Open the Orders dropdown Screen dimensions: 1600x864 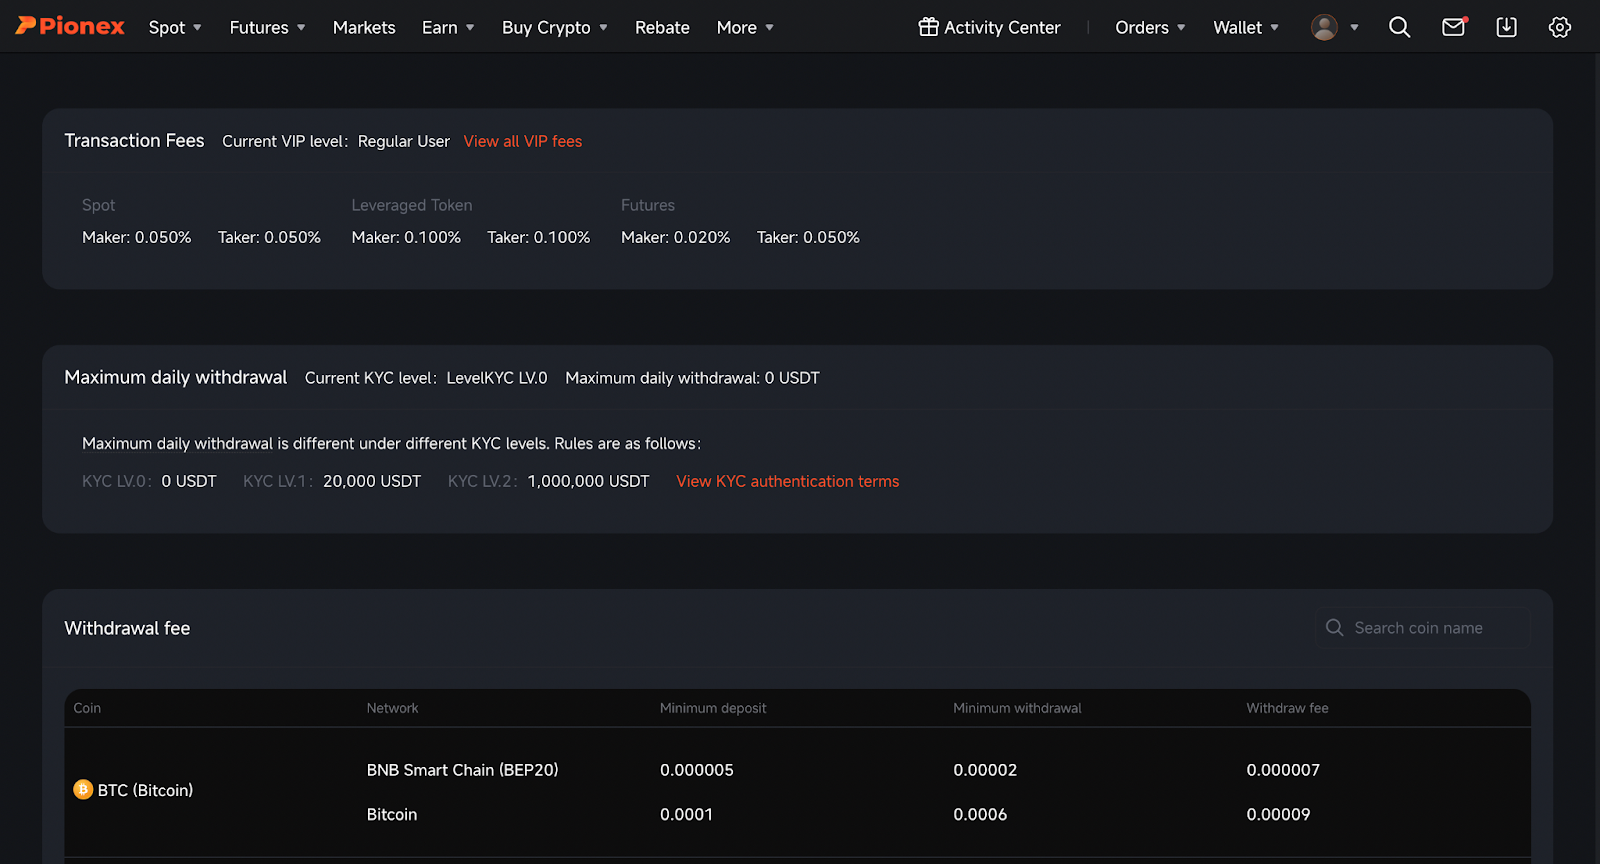pos(1150,28)
